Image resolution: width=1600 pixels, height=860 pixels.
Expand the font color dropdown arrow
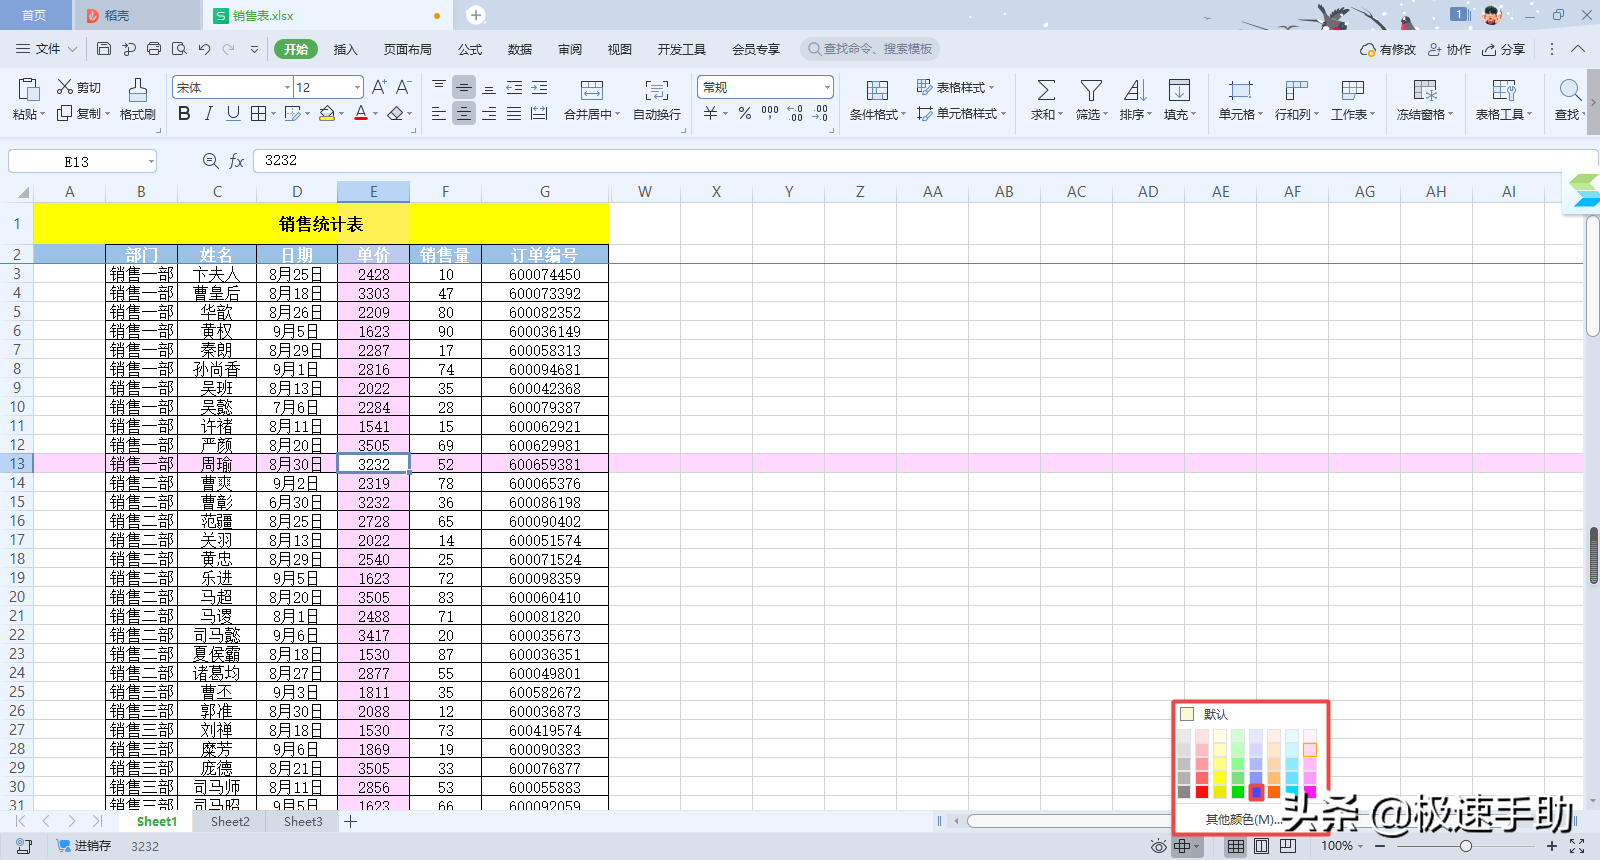[376, 114]
